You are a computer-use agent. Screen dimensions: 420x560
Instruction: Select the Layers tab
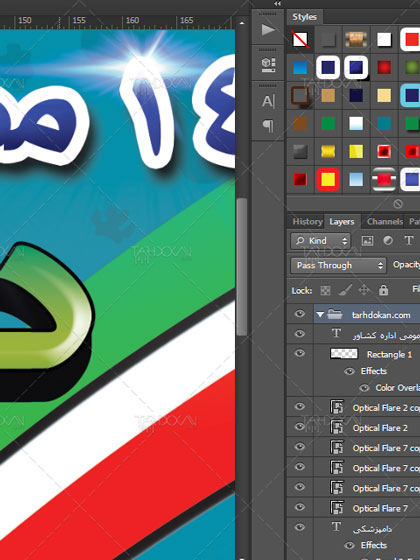point(342,222)
